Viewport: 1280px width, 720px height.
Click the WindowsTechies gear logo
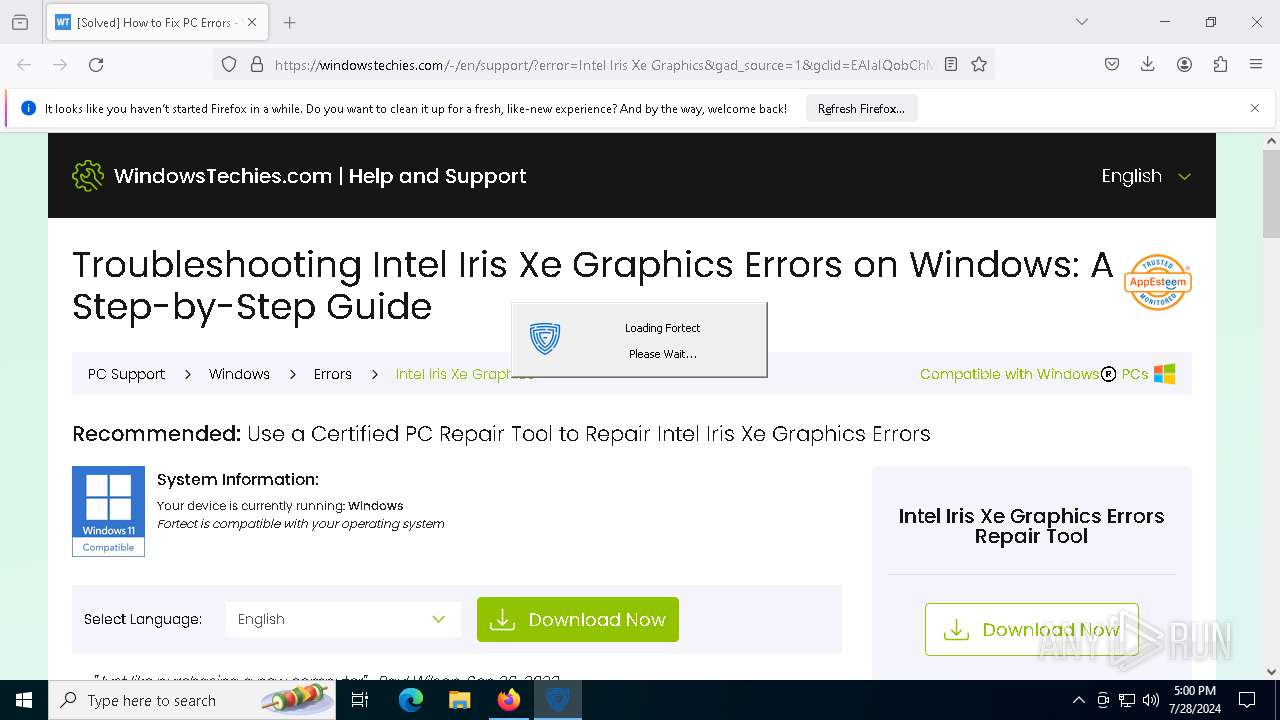tap(88, 176)
